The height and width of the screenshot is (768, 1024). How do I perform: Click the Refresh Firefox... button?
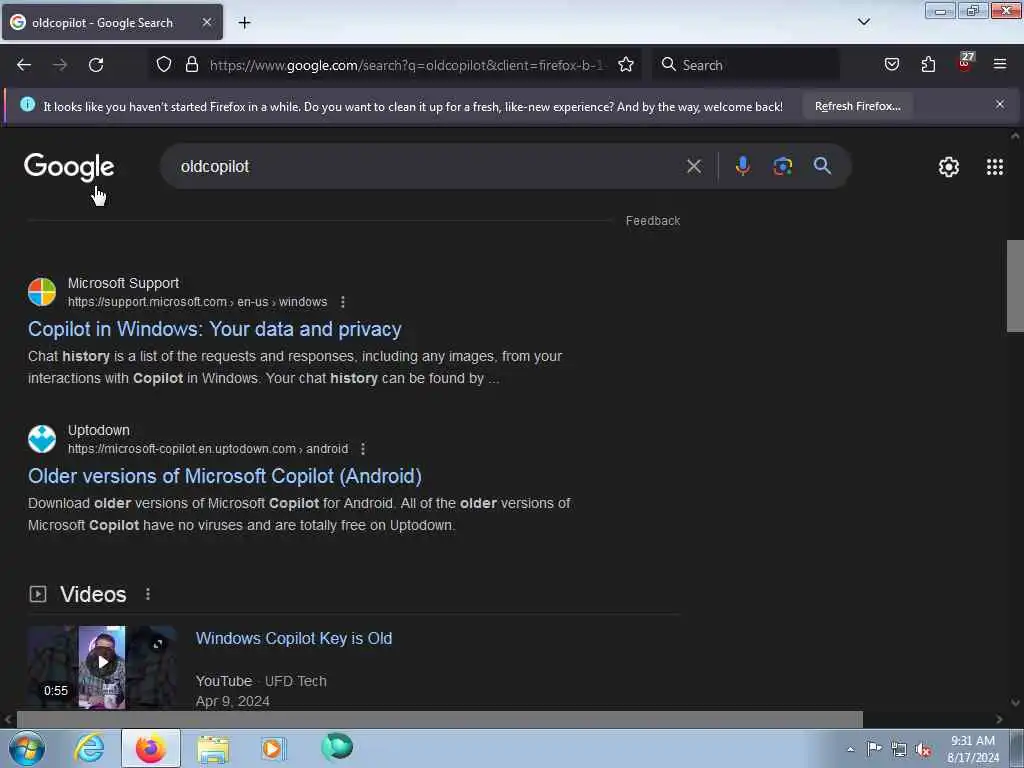tap(857, 106)
